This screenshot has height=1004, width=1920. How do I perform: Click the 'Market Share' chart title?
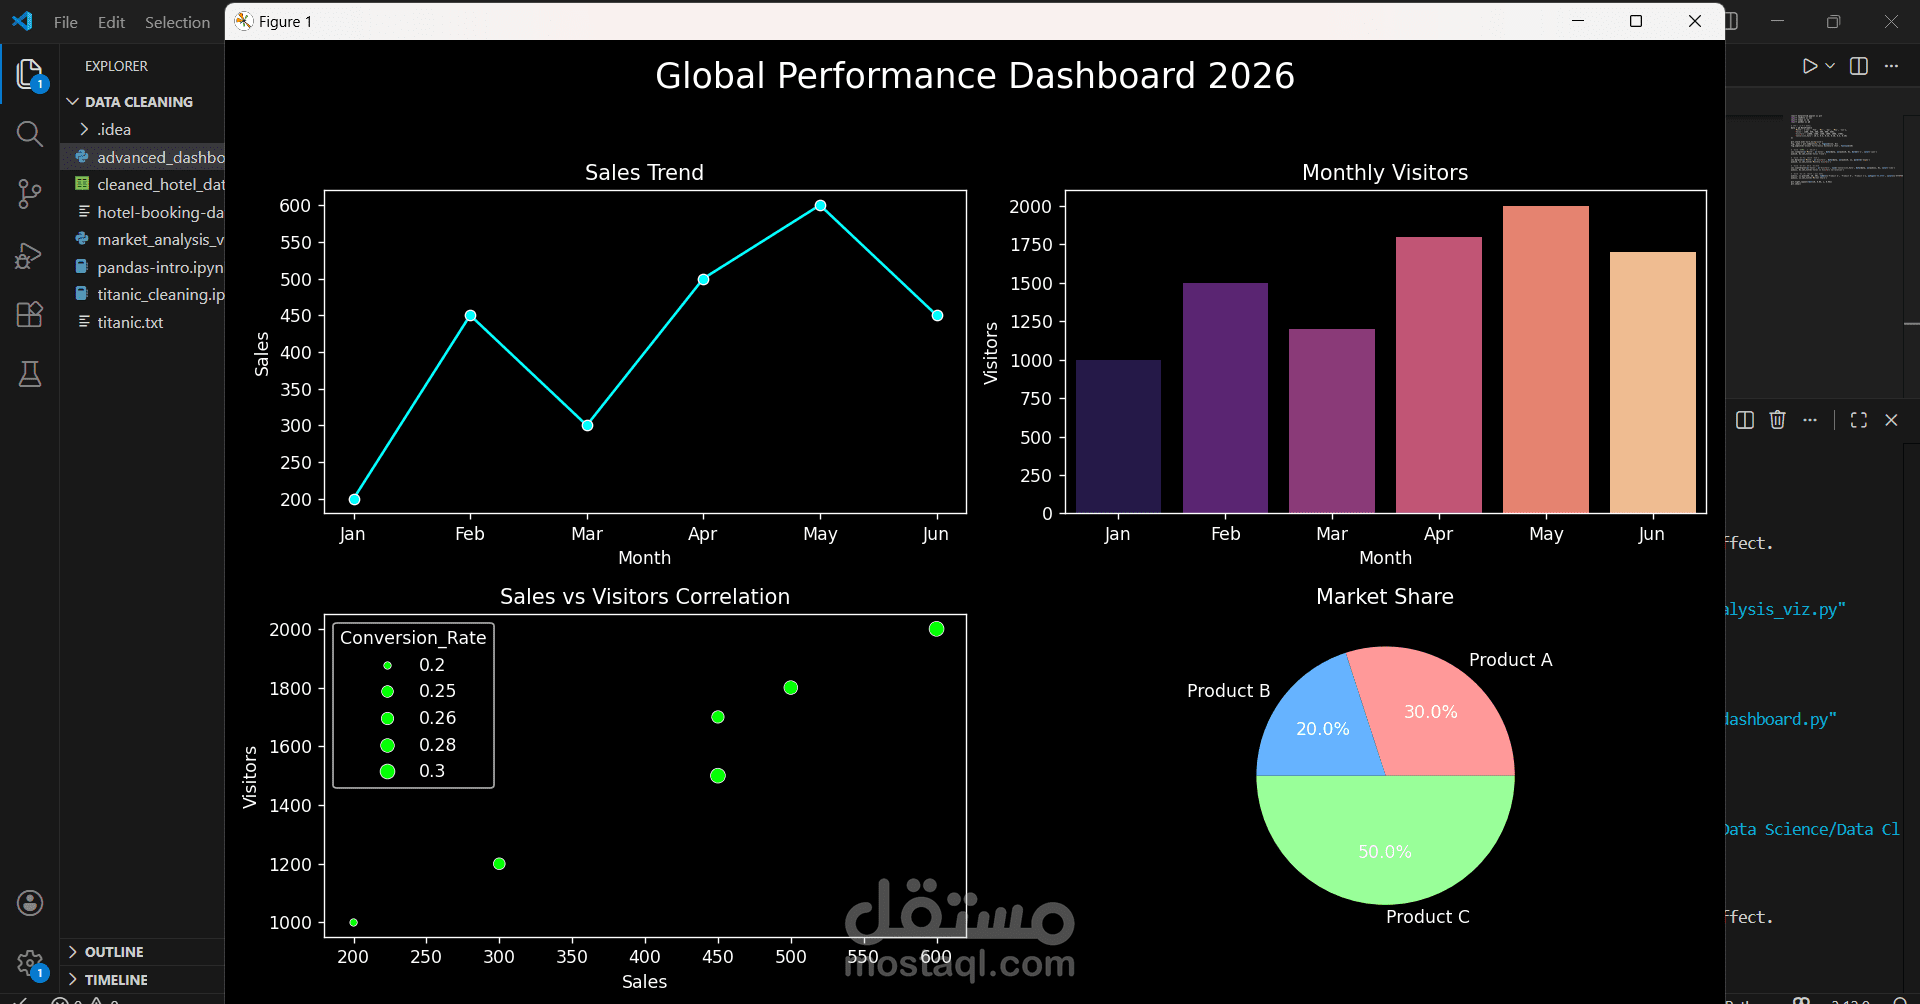(1385, 597)
